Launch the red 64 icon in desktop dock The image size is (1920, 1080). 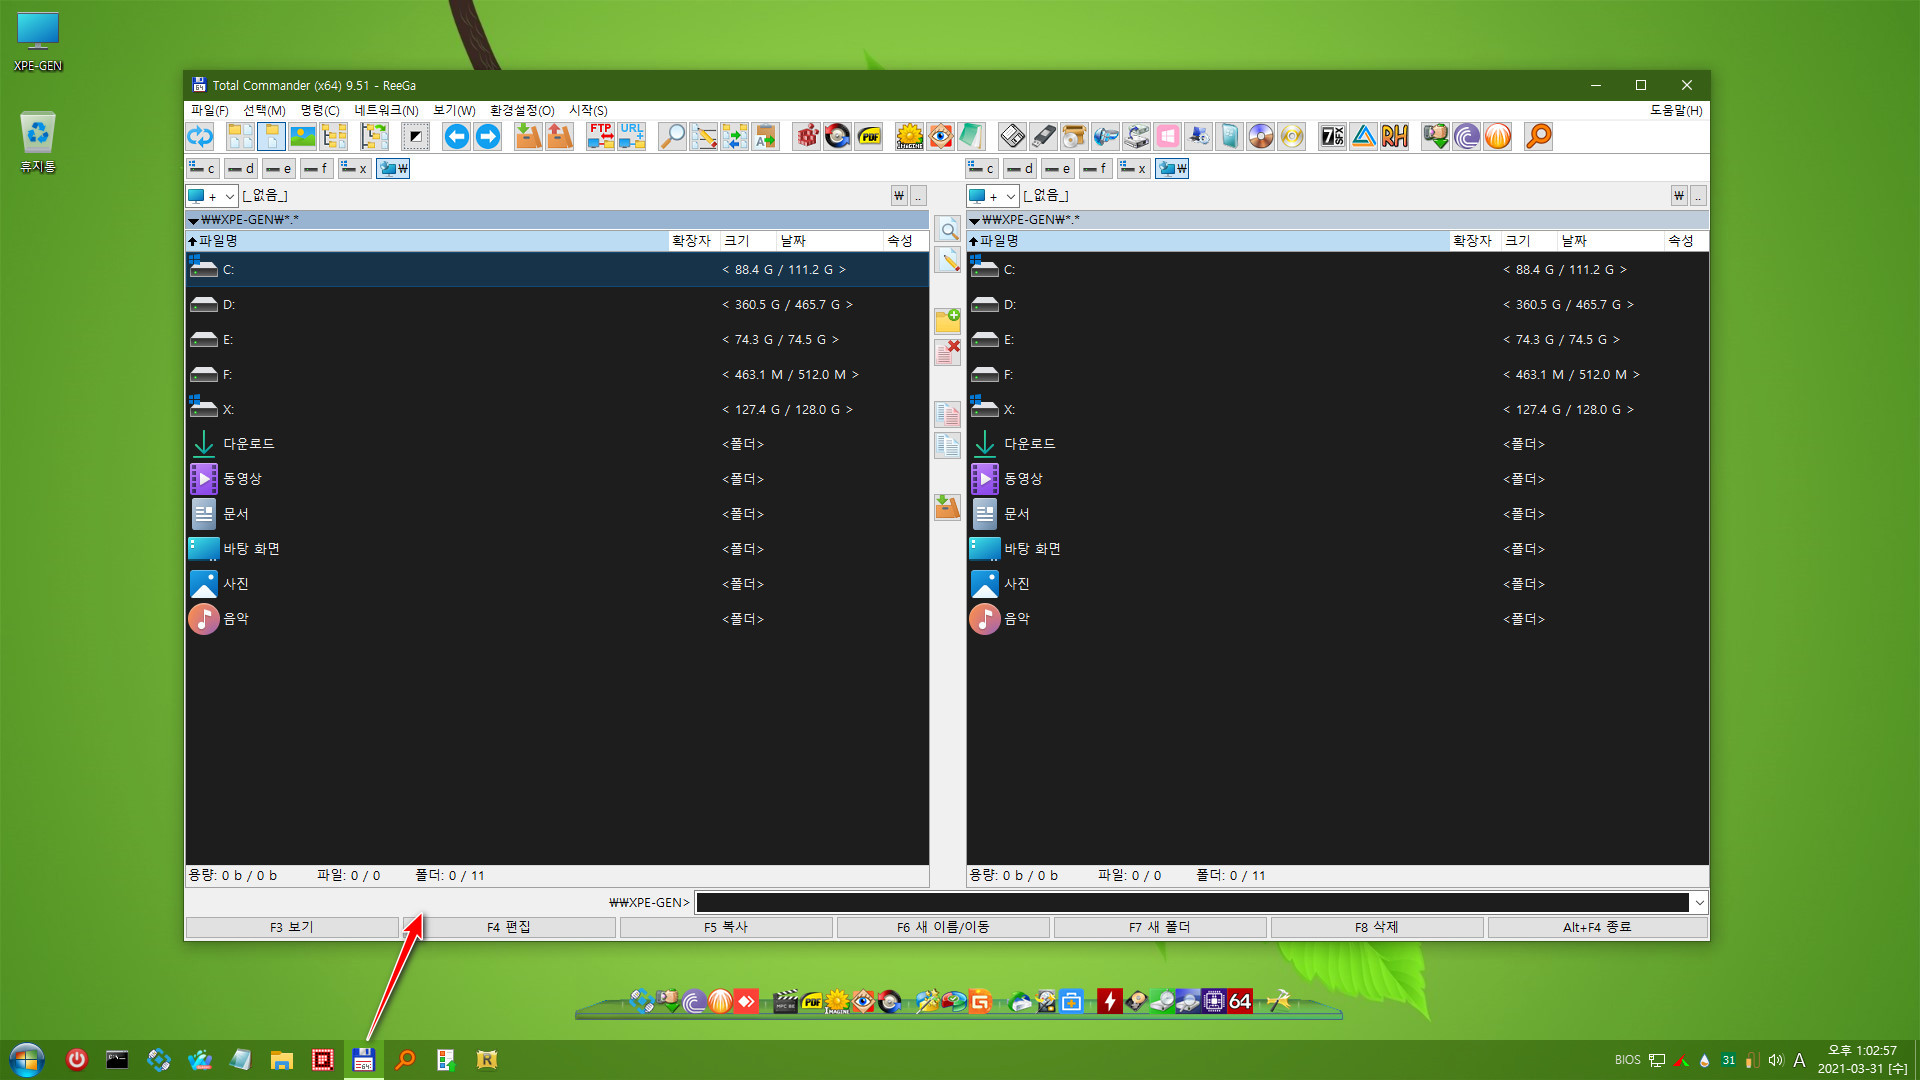pyautogui.click(x=1240, y=1001)
